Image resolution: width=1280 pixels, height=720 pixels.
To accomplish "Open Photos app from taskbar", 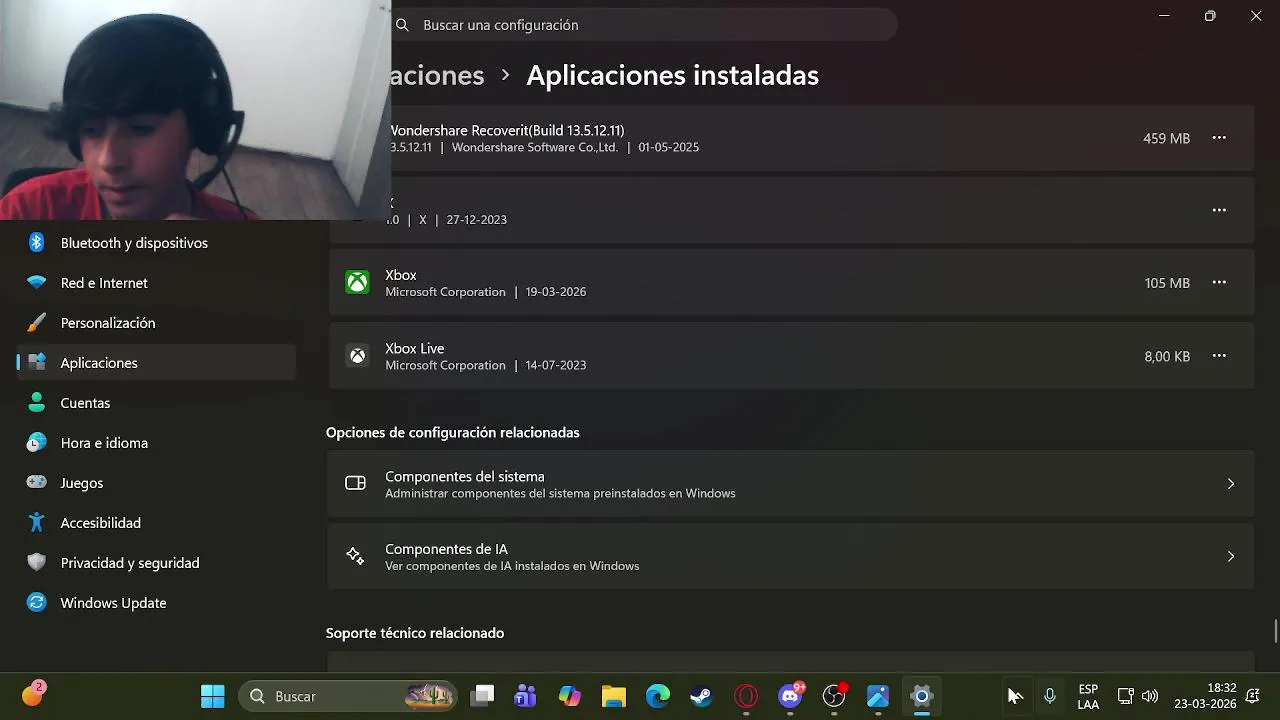I will coord(878,696).
